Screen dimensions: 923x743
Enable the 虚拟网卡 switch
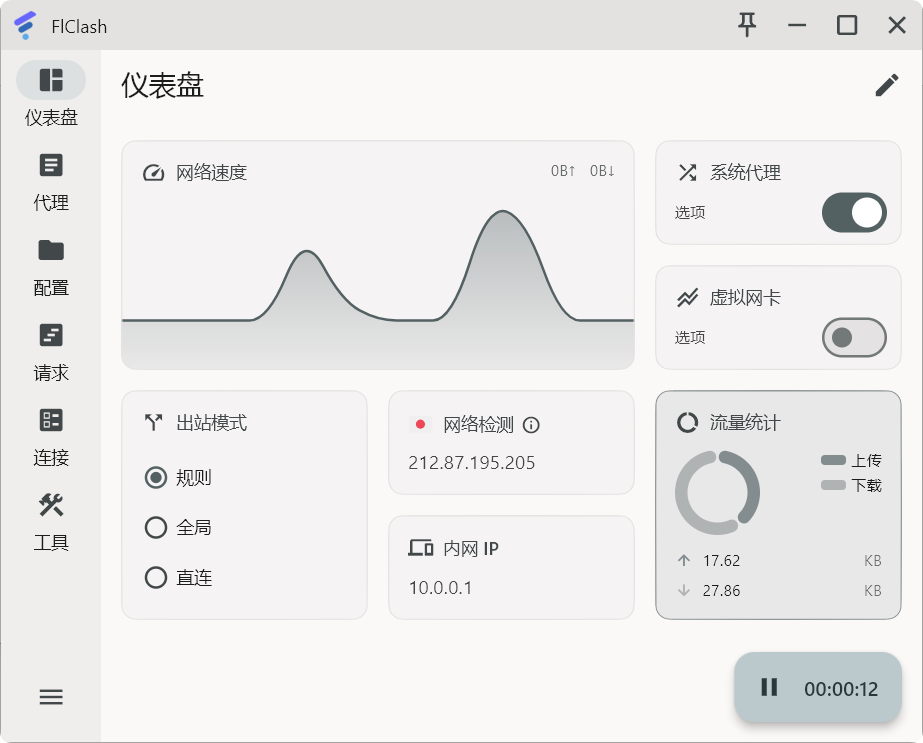[x=854, y=338]
